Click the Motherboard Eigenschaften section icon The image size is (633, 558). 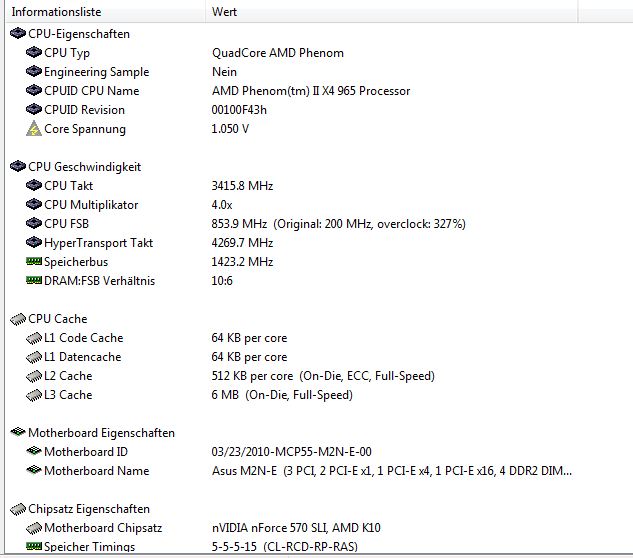click(18, 432)
